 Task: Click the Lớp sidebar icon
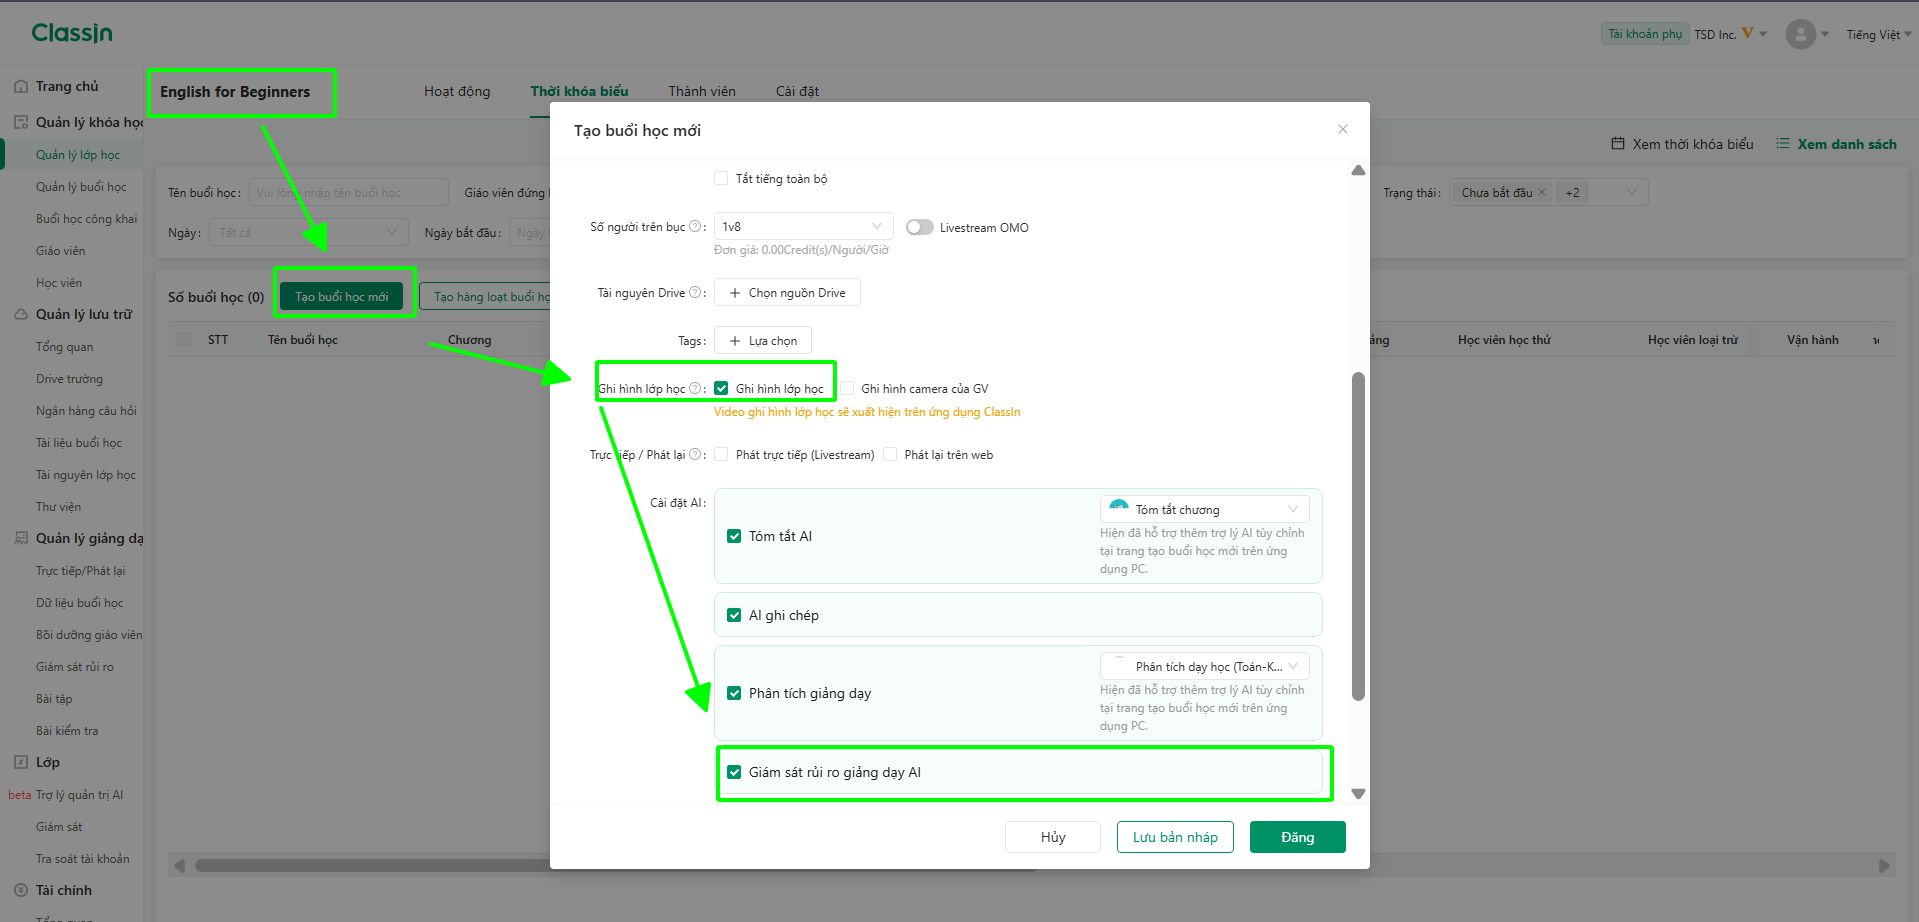click(21, 763)
